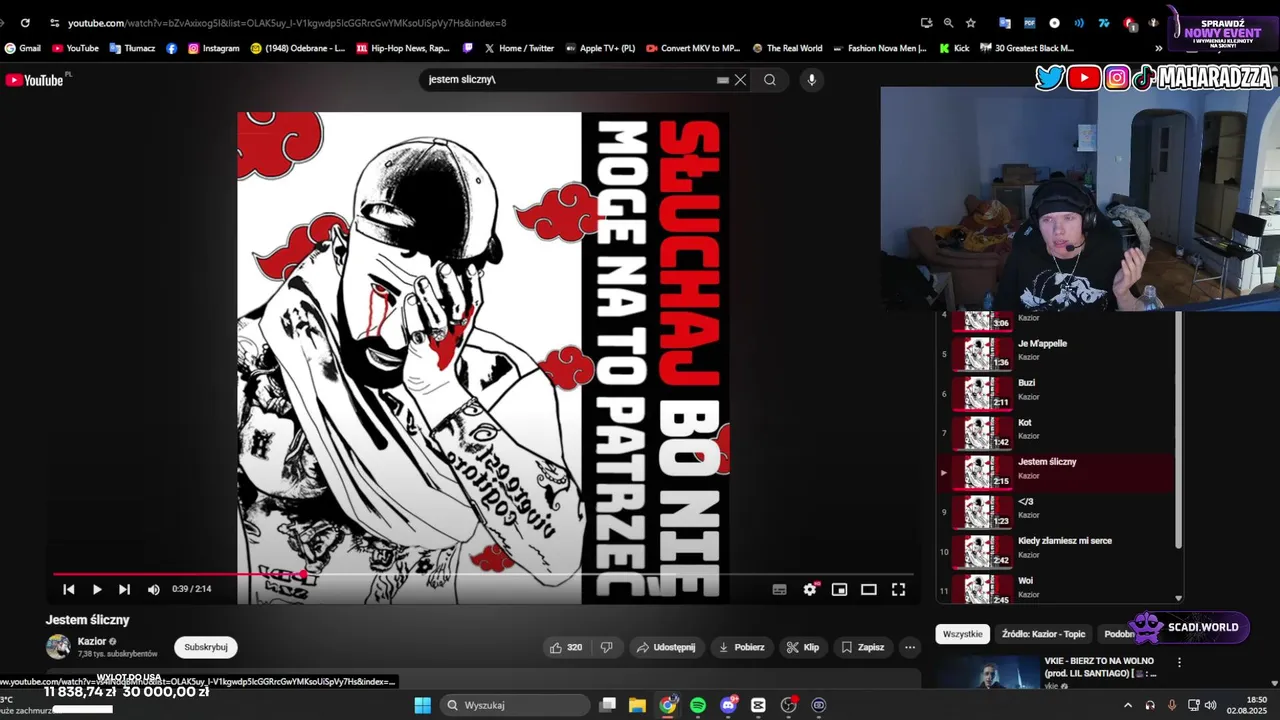Click the YouTube search input field
This screenshot has width=1280, height=720.
(x=570, y=80)
